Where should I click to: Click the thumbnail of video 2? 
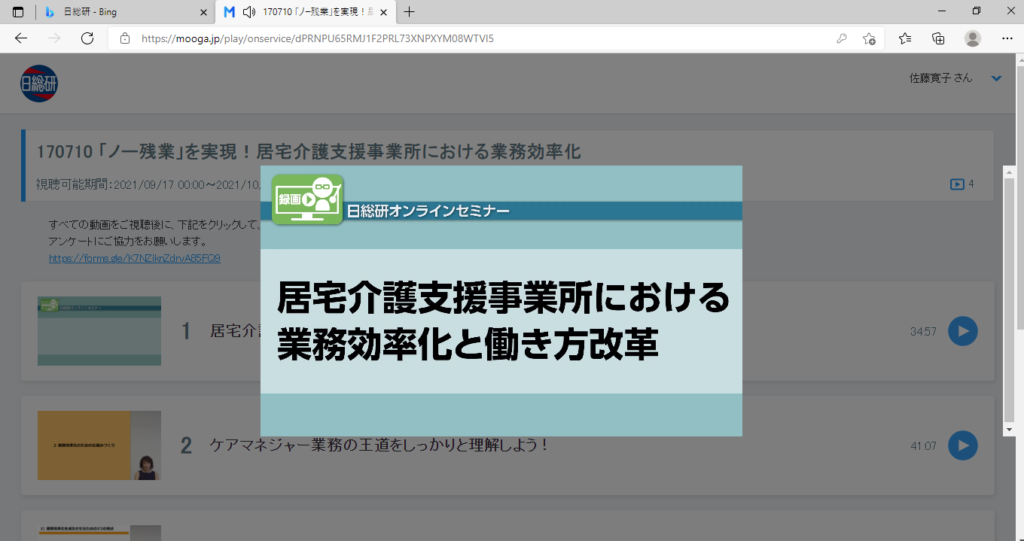[x=98, y=445]
